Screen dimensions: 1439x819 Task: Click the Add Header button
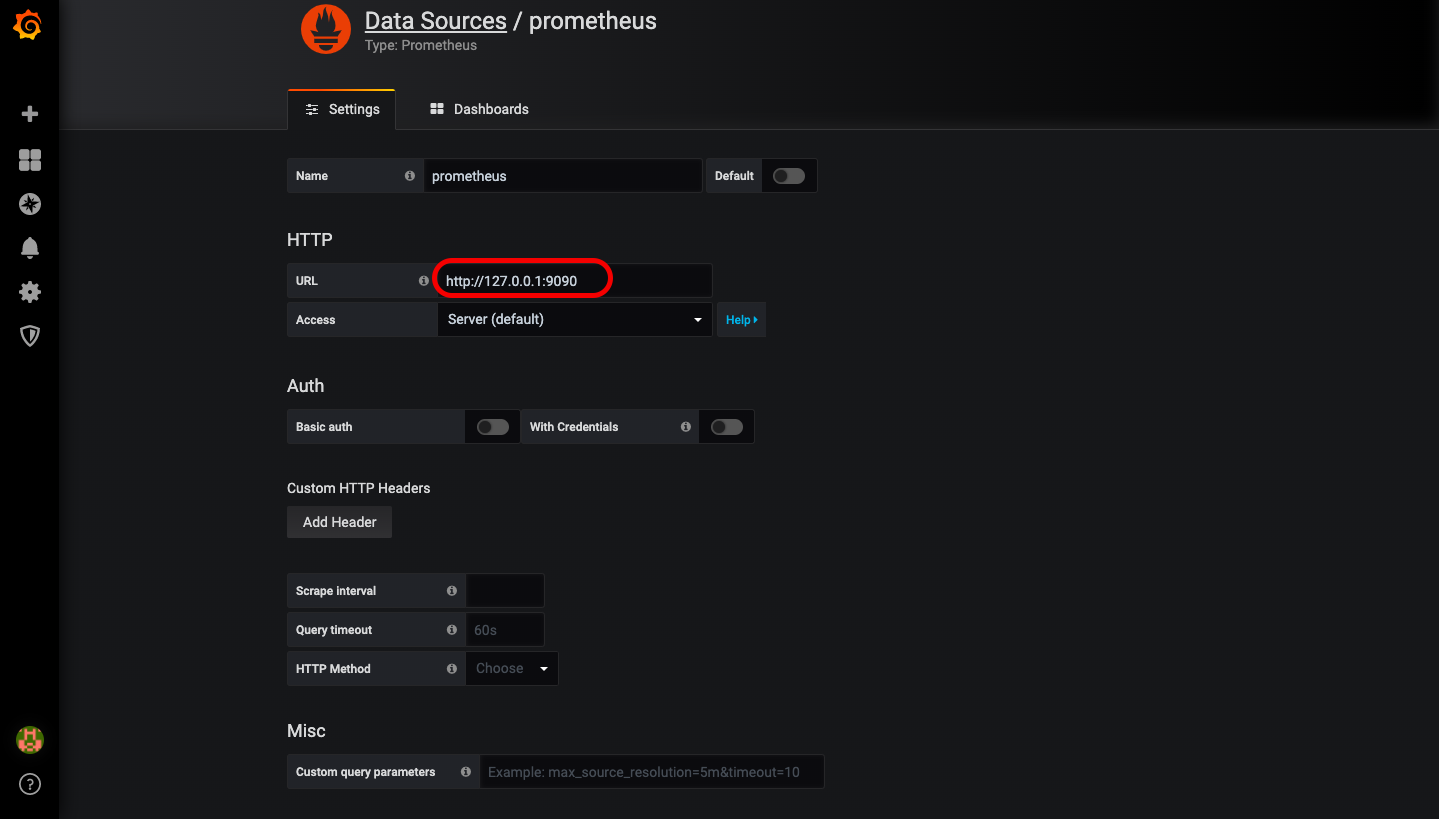(x=339, y=522)
